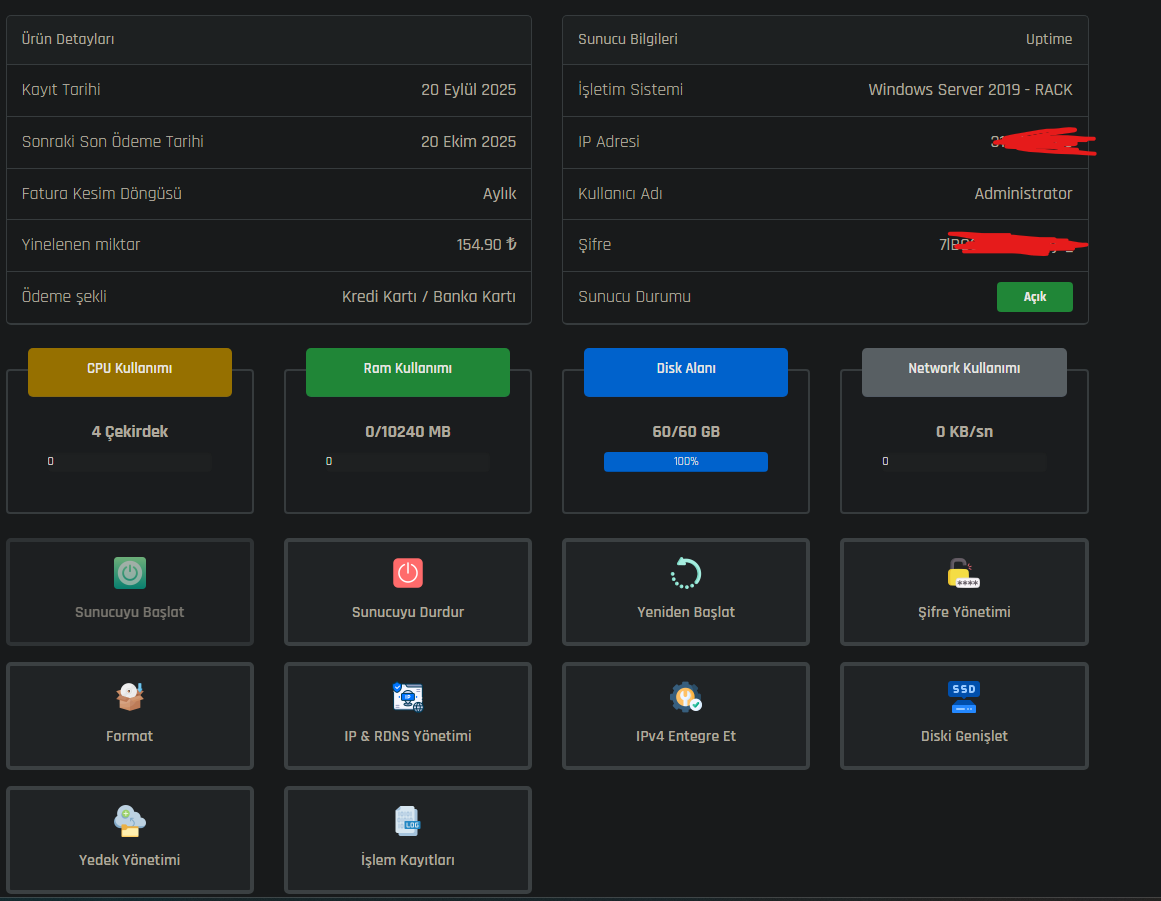Click the 4 Çekirdek text
The width and height of the screenshot is (1161, 901).
[130, 432]
